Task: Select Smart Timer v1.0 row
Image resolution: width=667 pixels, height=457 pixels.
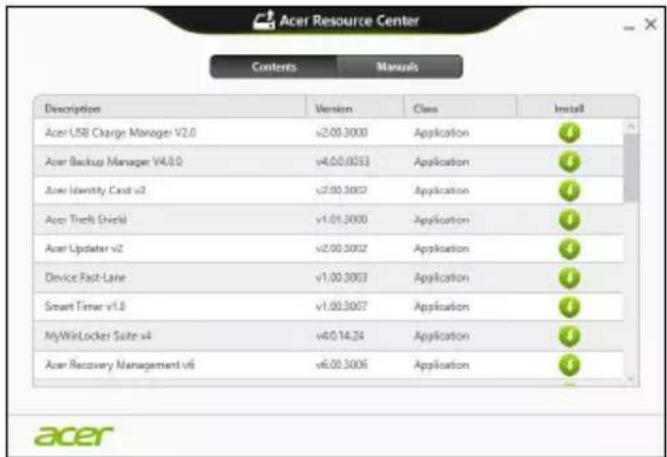Action: click(x=329, y=307)
